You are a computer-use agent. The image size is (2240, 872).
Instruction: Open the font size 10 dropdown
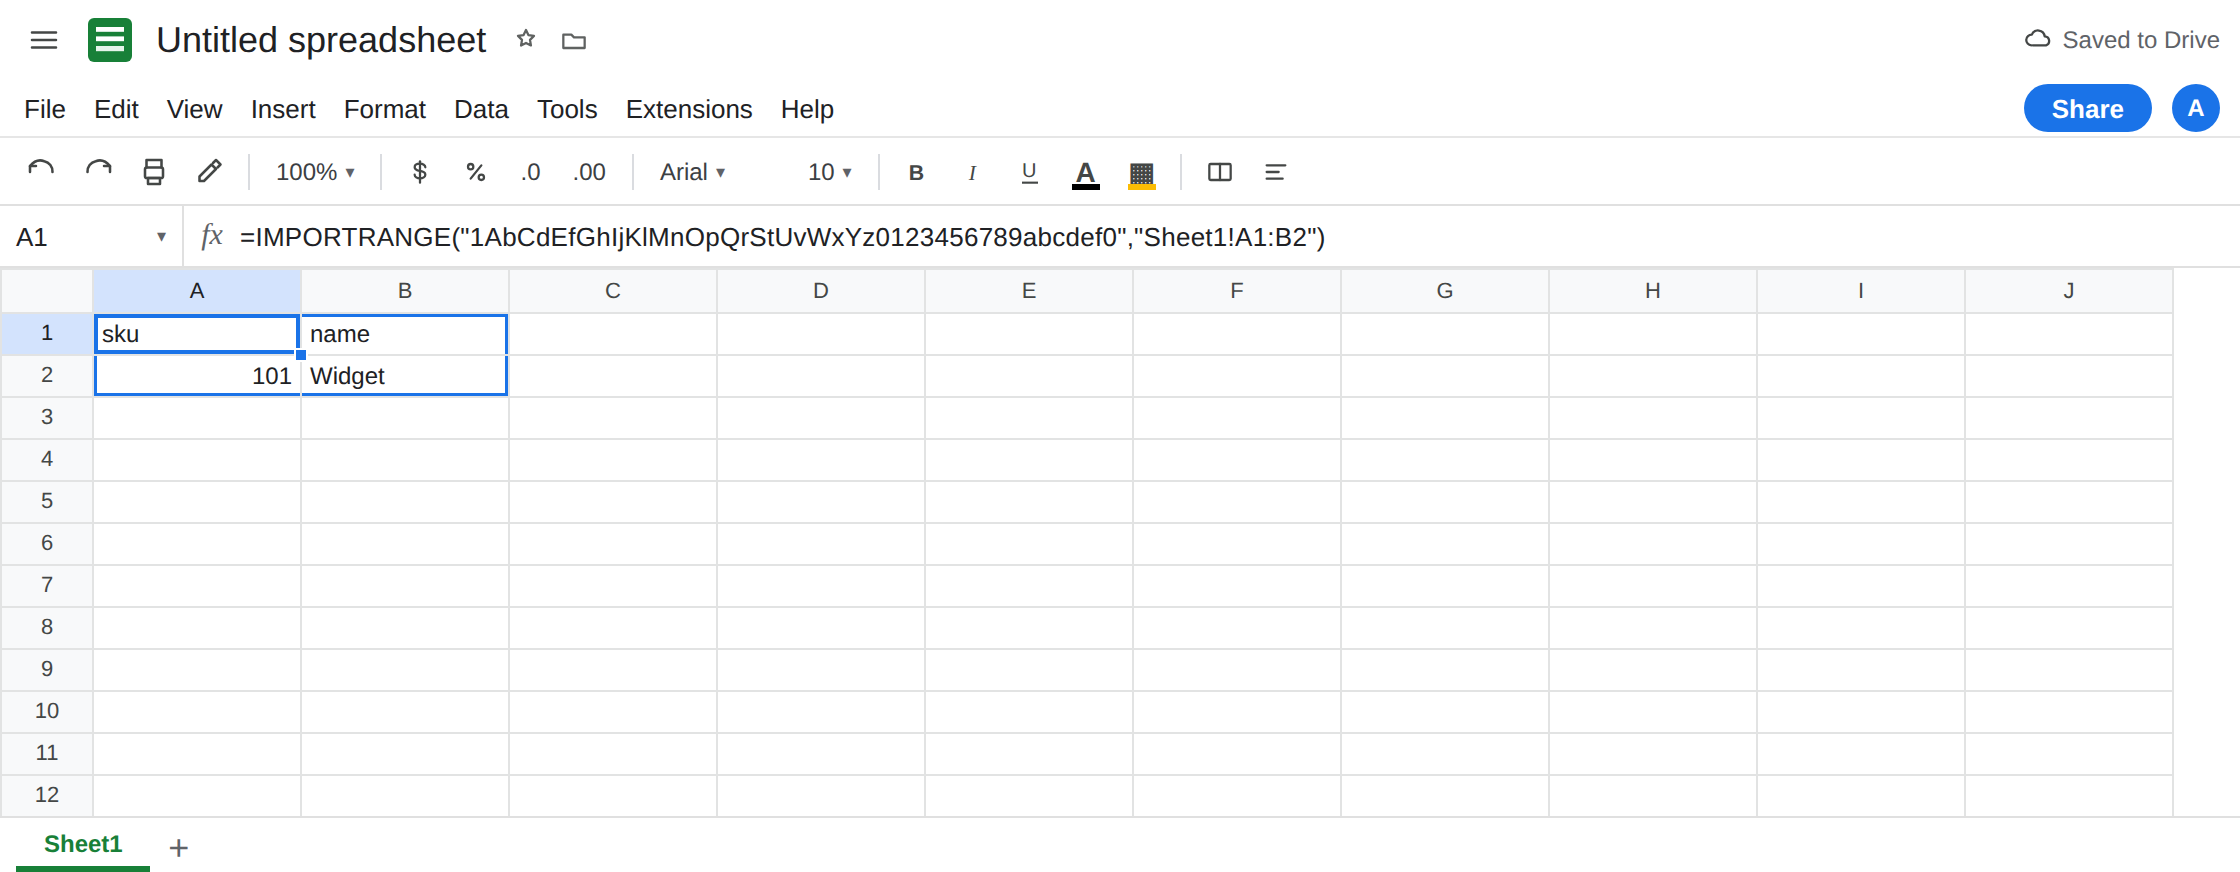830,172
